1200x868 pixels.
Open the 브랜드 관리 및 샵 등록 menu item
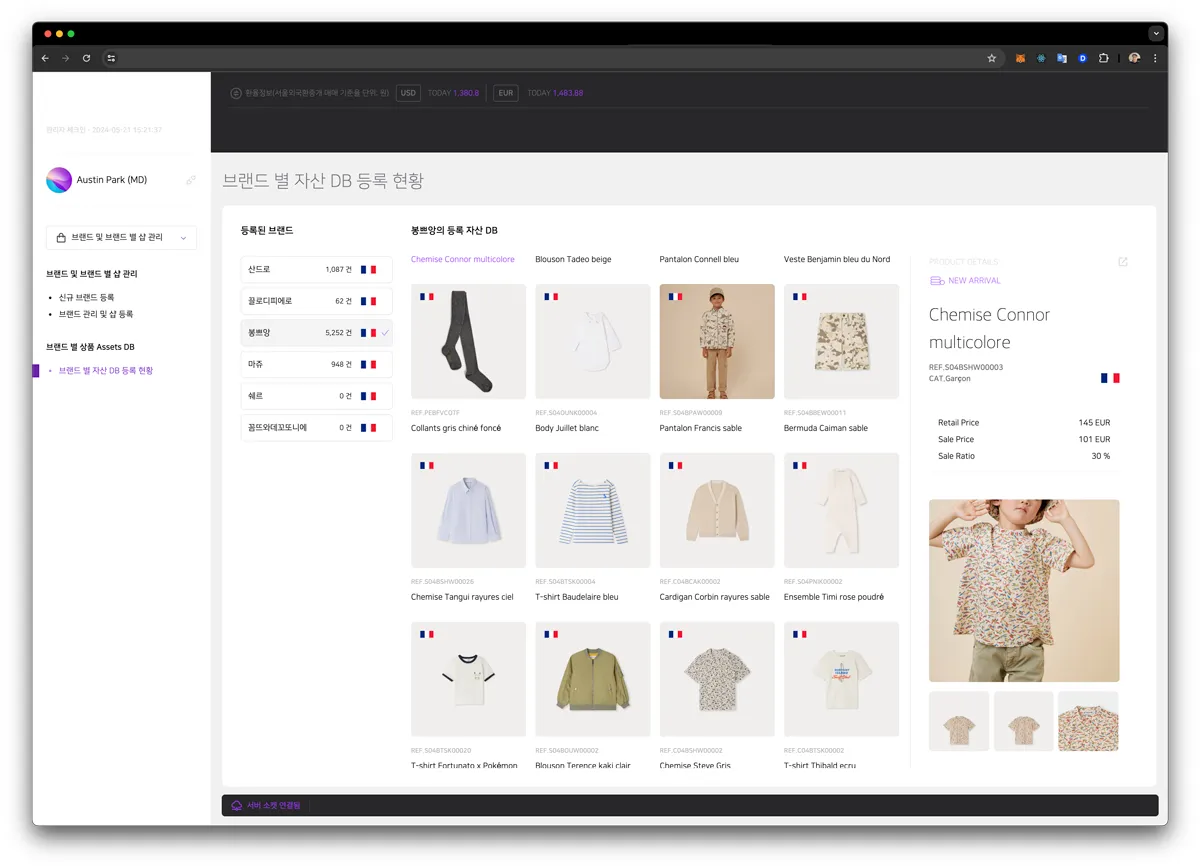(96, 314)
